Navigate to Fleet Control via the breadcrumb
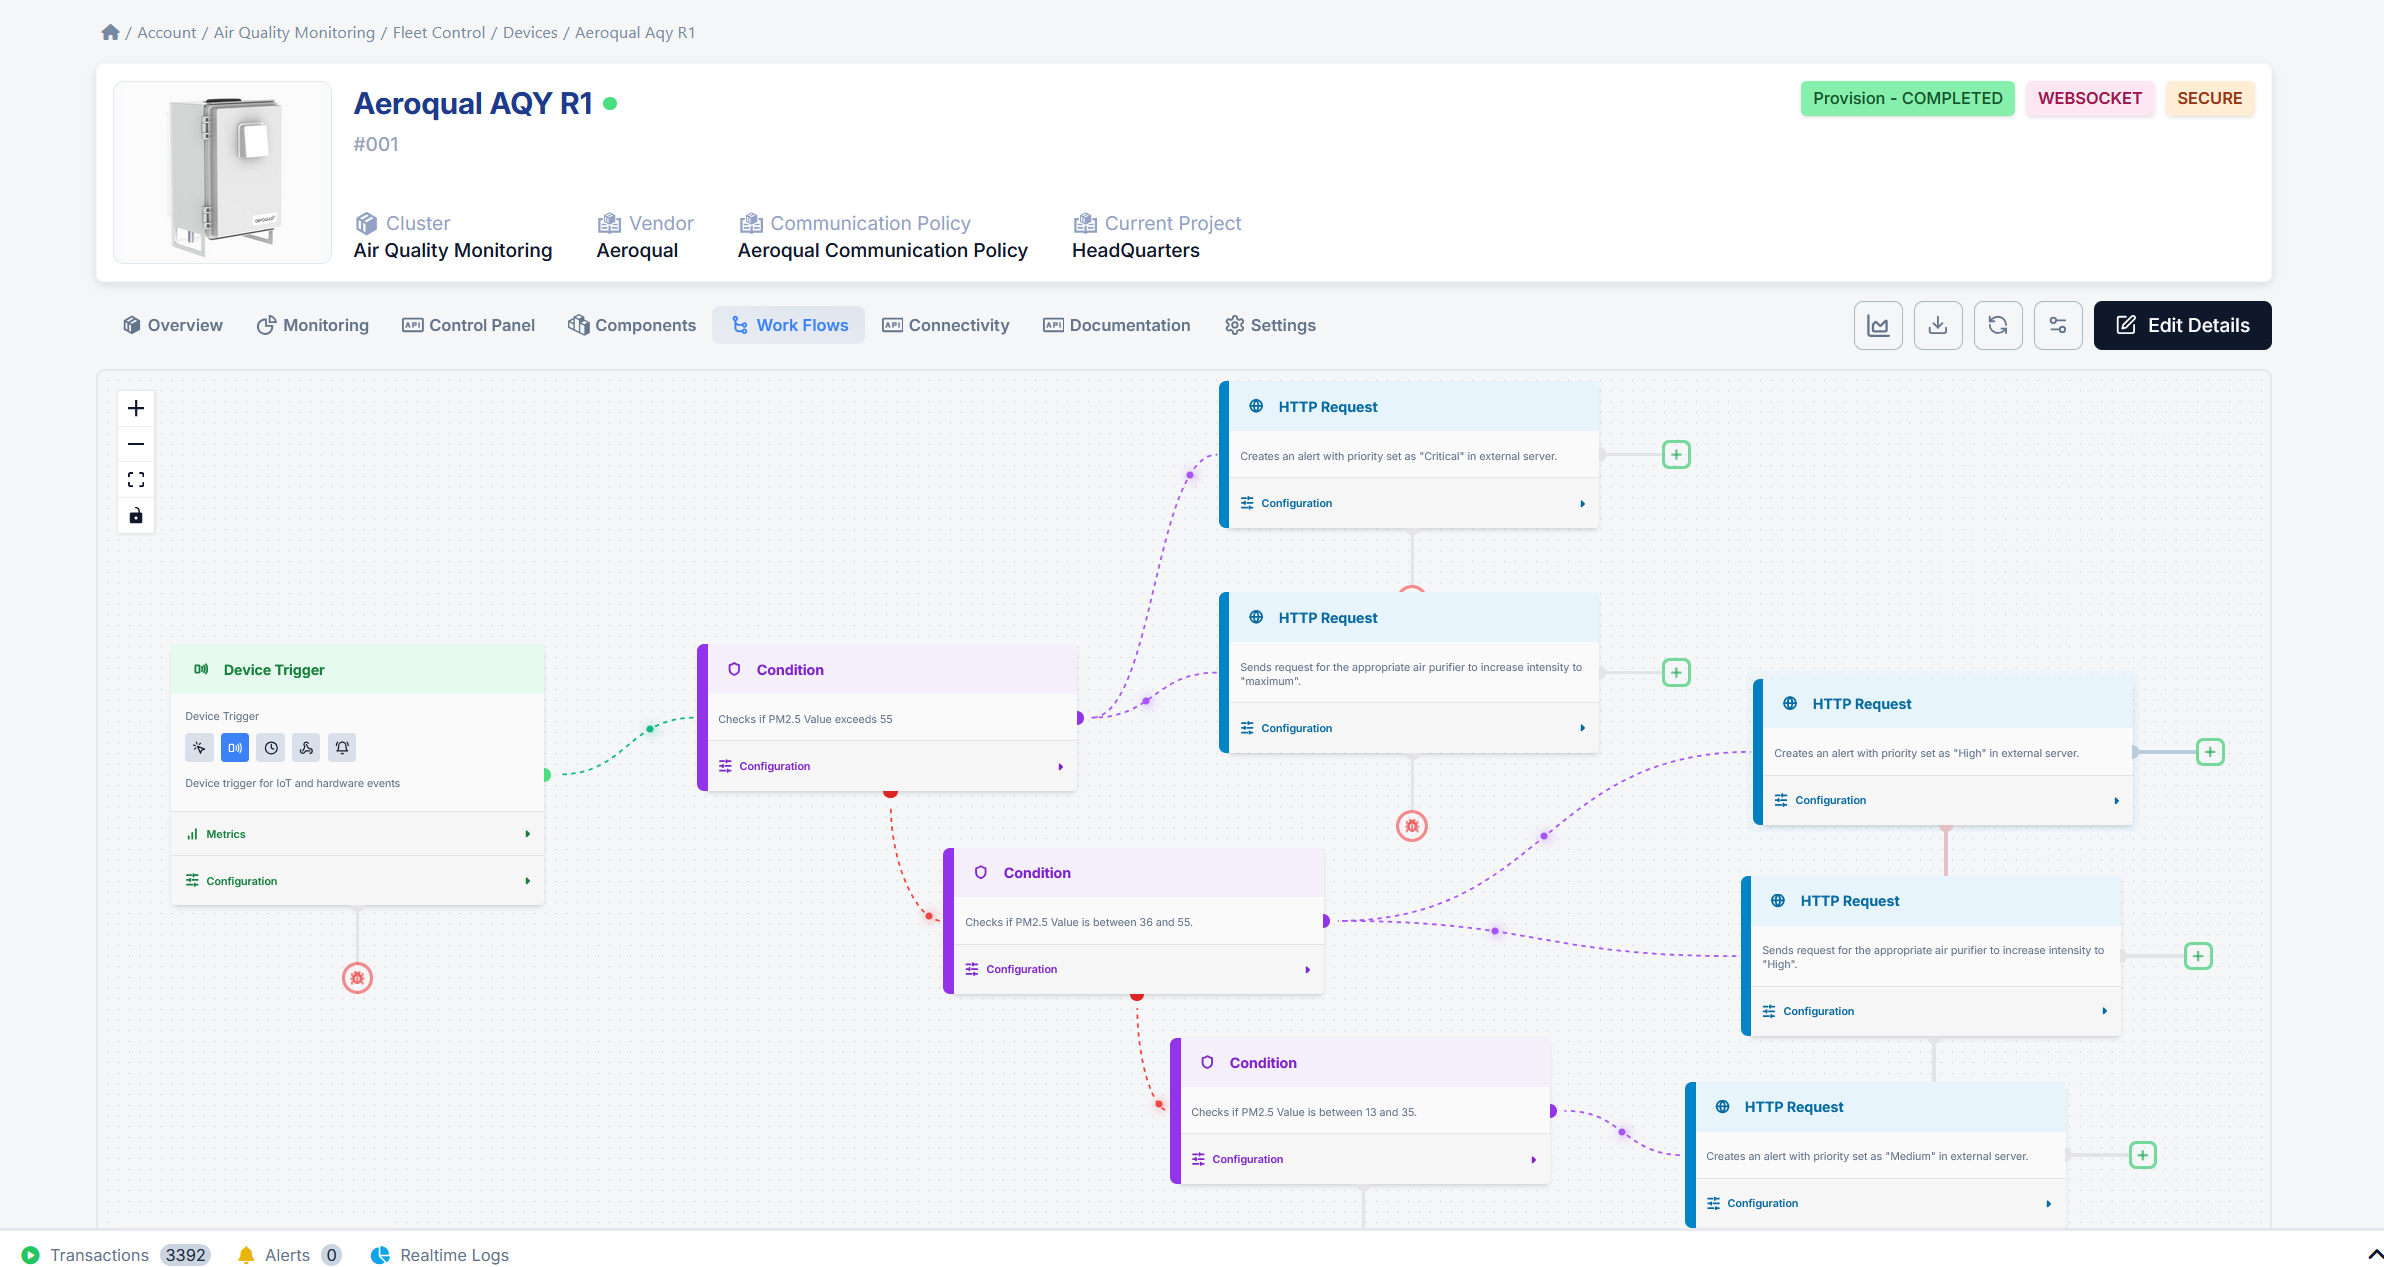 click(438, 32)
